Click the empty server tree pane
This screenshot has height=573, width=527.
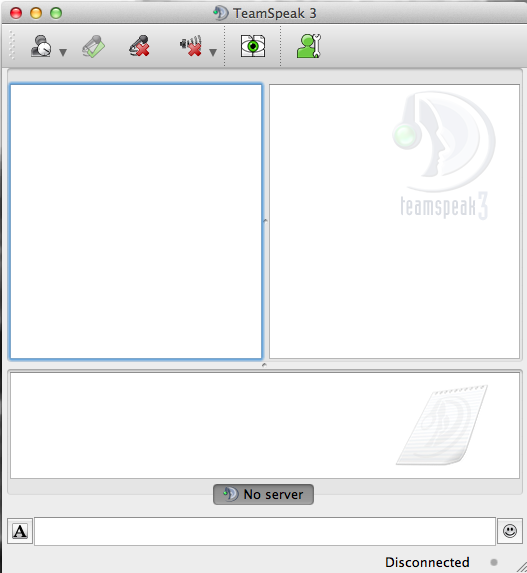(136, 221)
